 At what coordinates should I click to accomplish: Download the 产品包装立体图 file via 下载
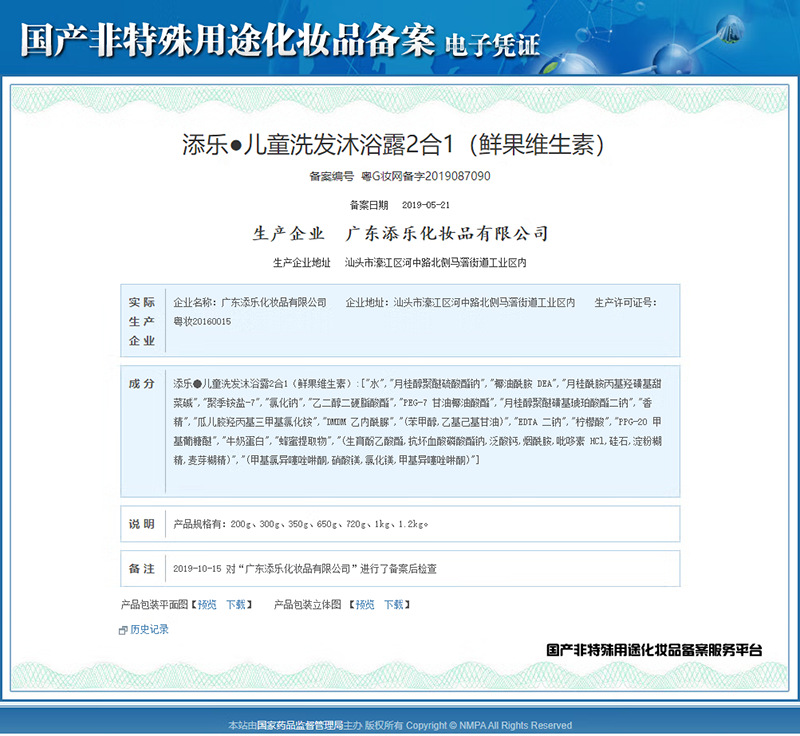click(x=393, y=604)
